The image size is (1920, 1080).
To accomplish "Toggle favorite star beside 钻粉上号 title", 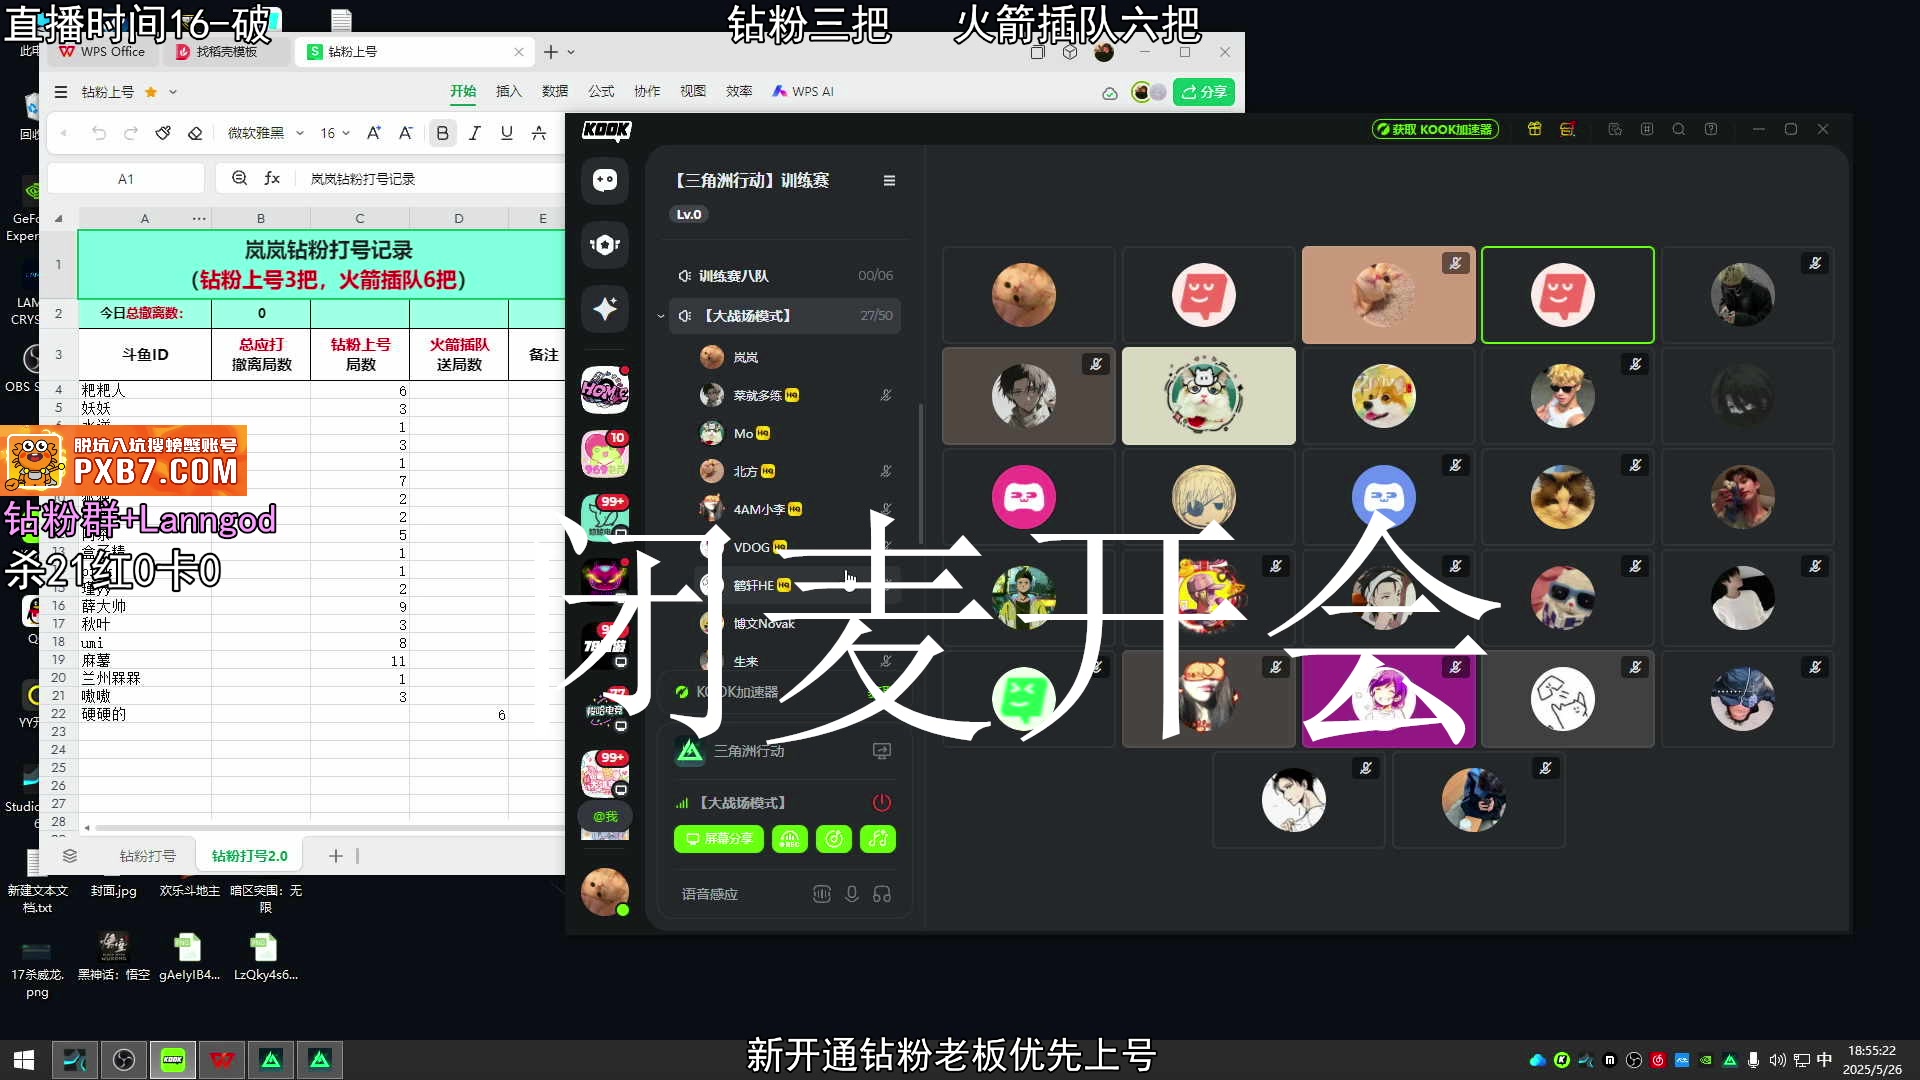I will coord(151,92).
